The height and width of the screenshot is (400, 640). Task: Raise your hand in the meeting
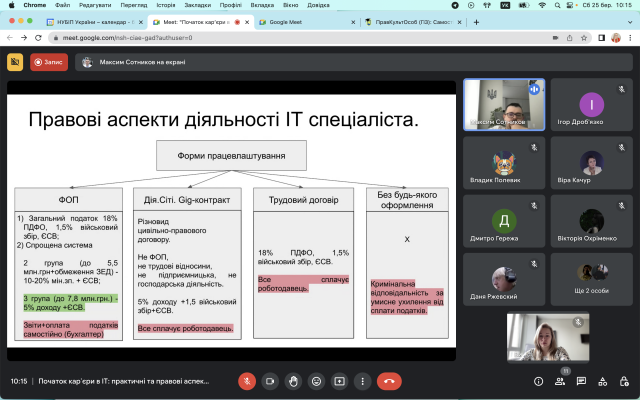[293, 381]
